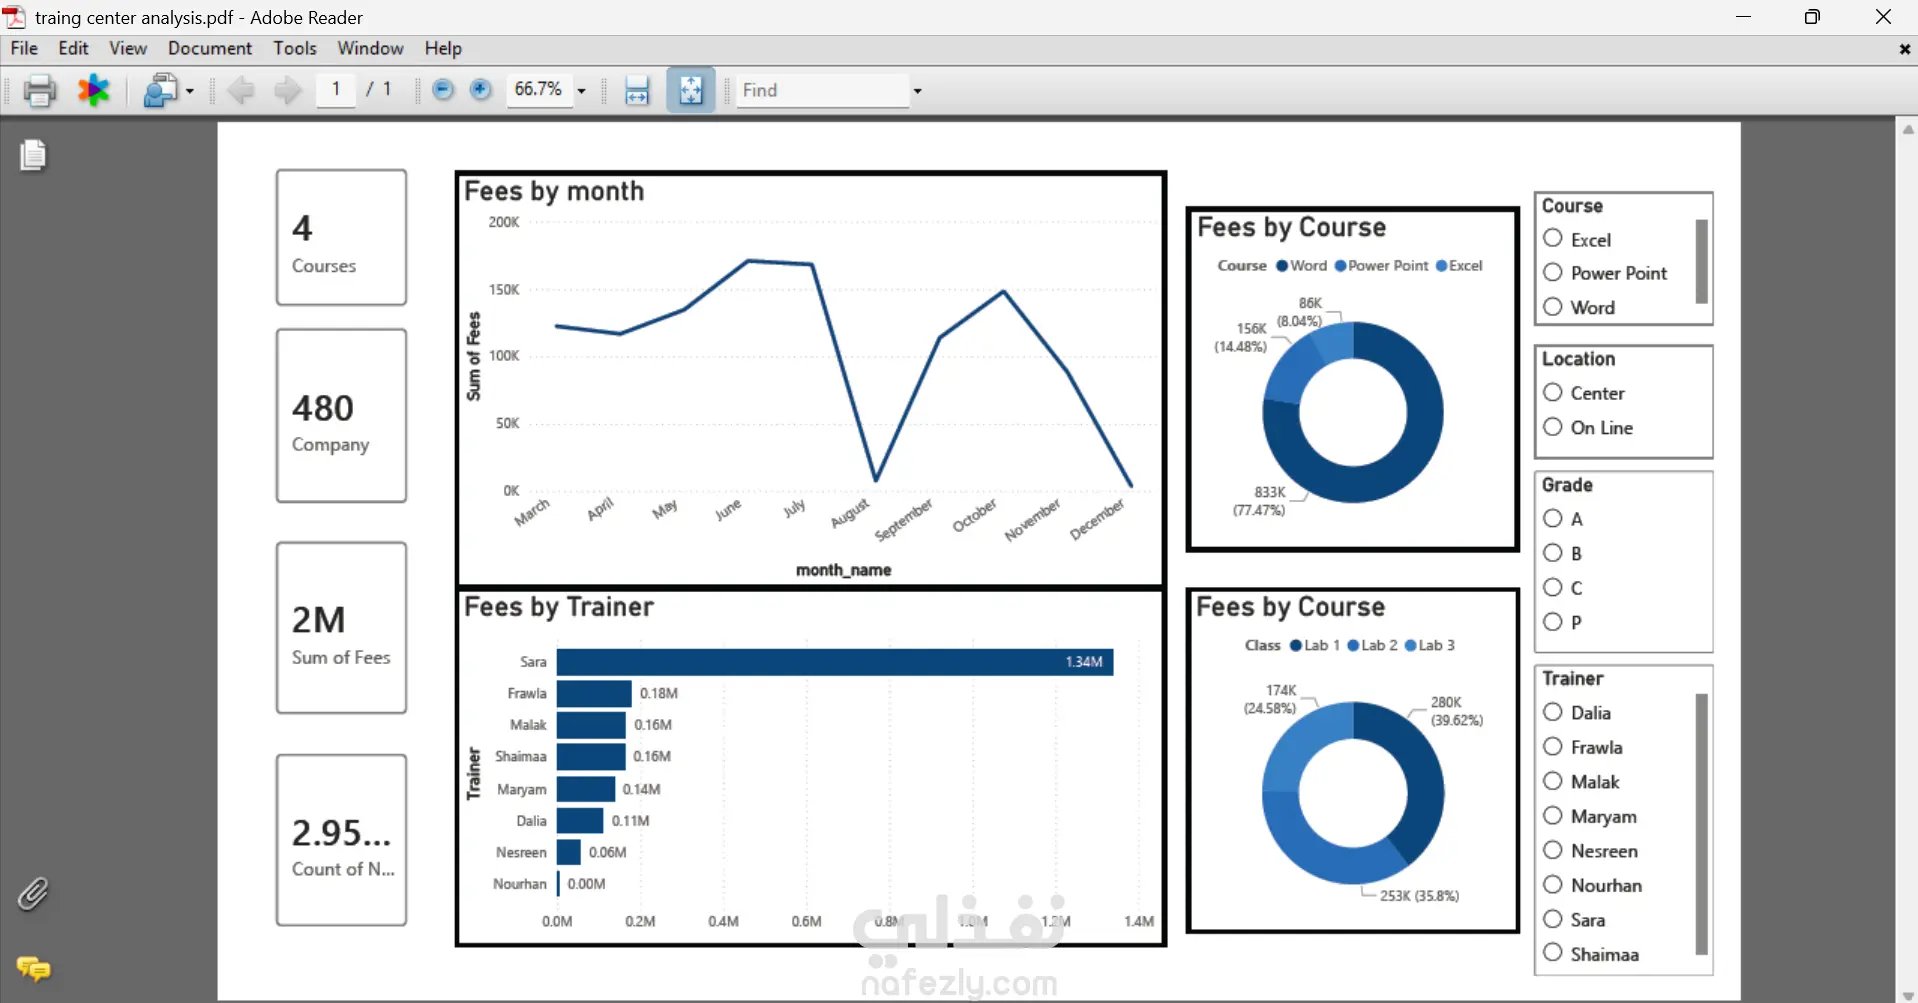Click the Lab 2 legend color dot

(1353, 645)
